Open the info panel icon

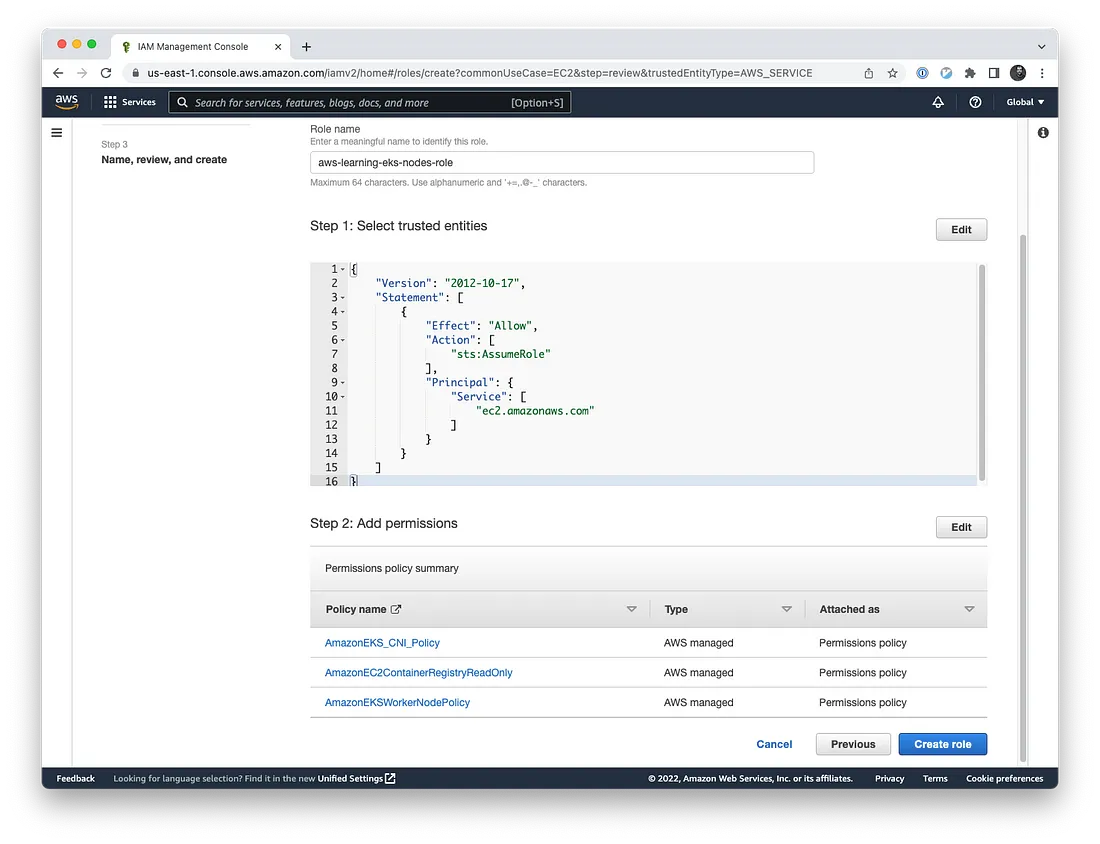[1043, 133]
